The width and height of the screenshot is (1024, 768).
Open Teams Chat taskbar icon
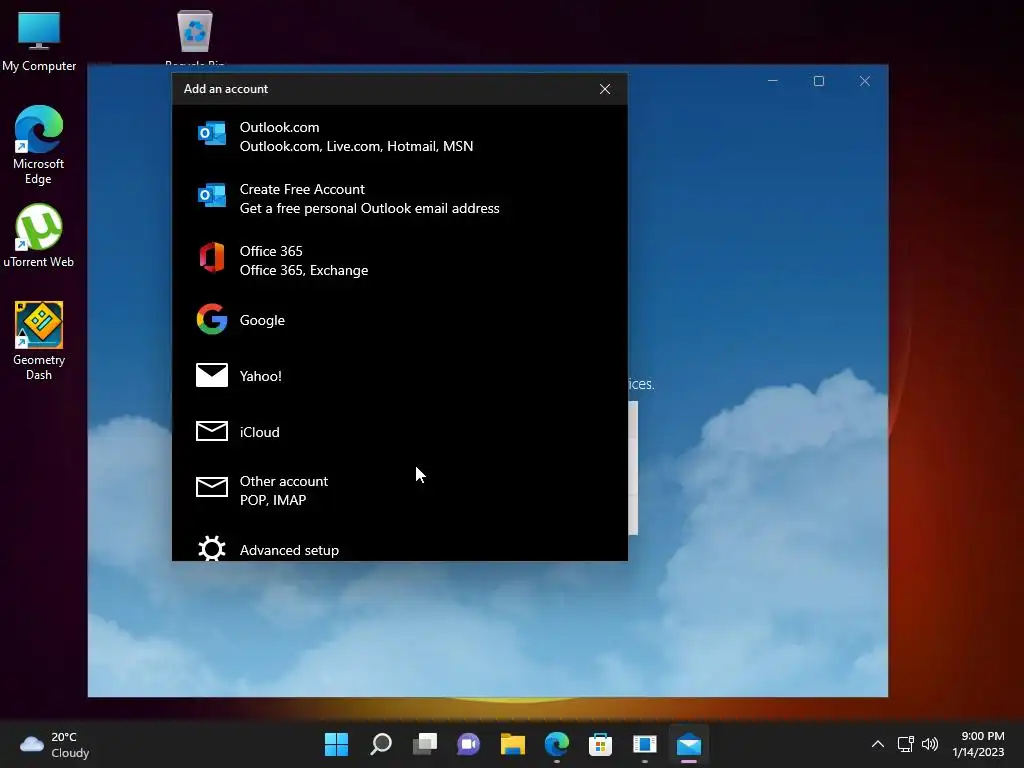[468, 744]
